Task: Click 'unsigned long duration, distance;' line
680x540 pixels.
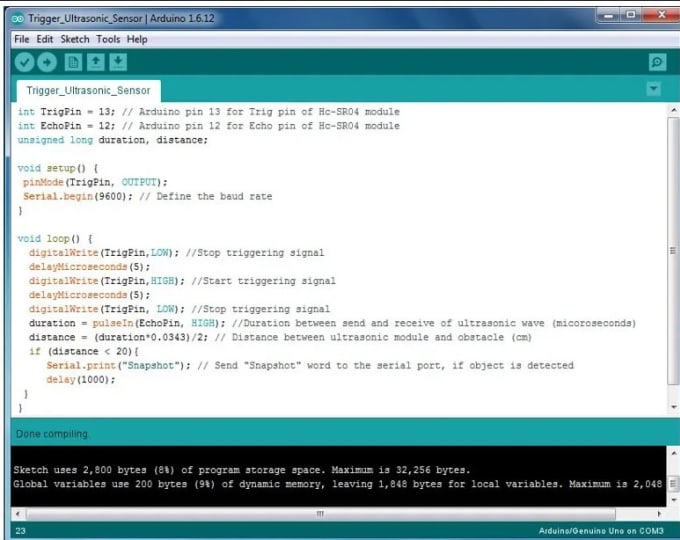Action: (x=113, y=140)
